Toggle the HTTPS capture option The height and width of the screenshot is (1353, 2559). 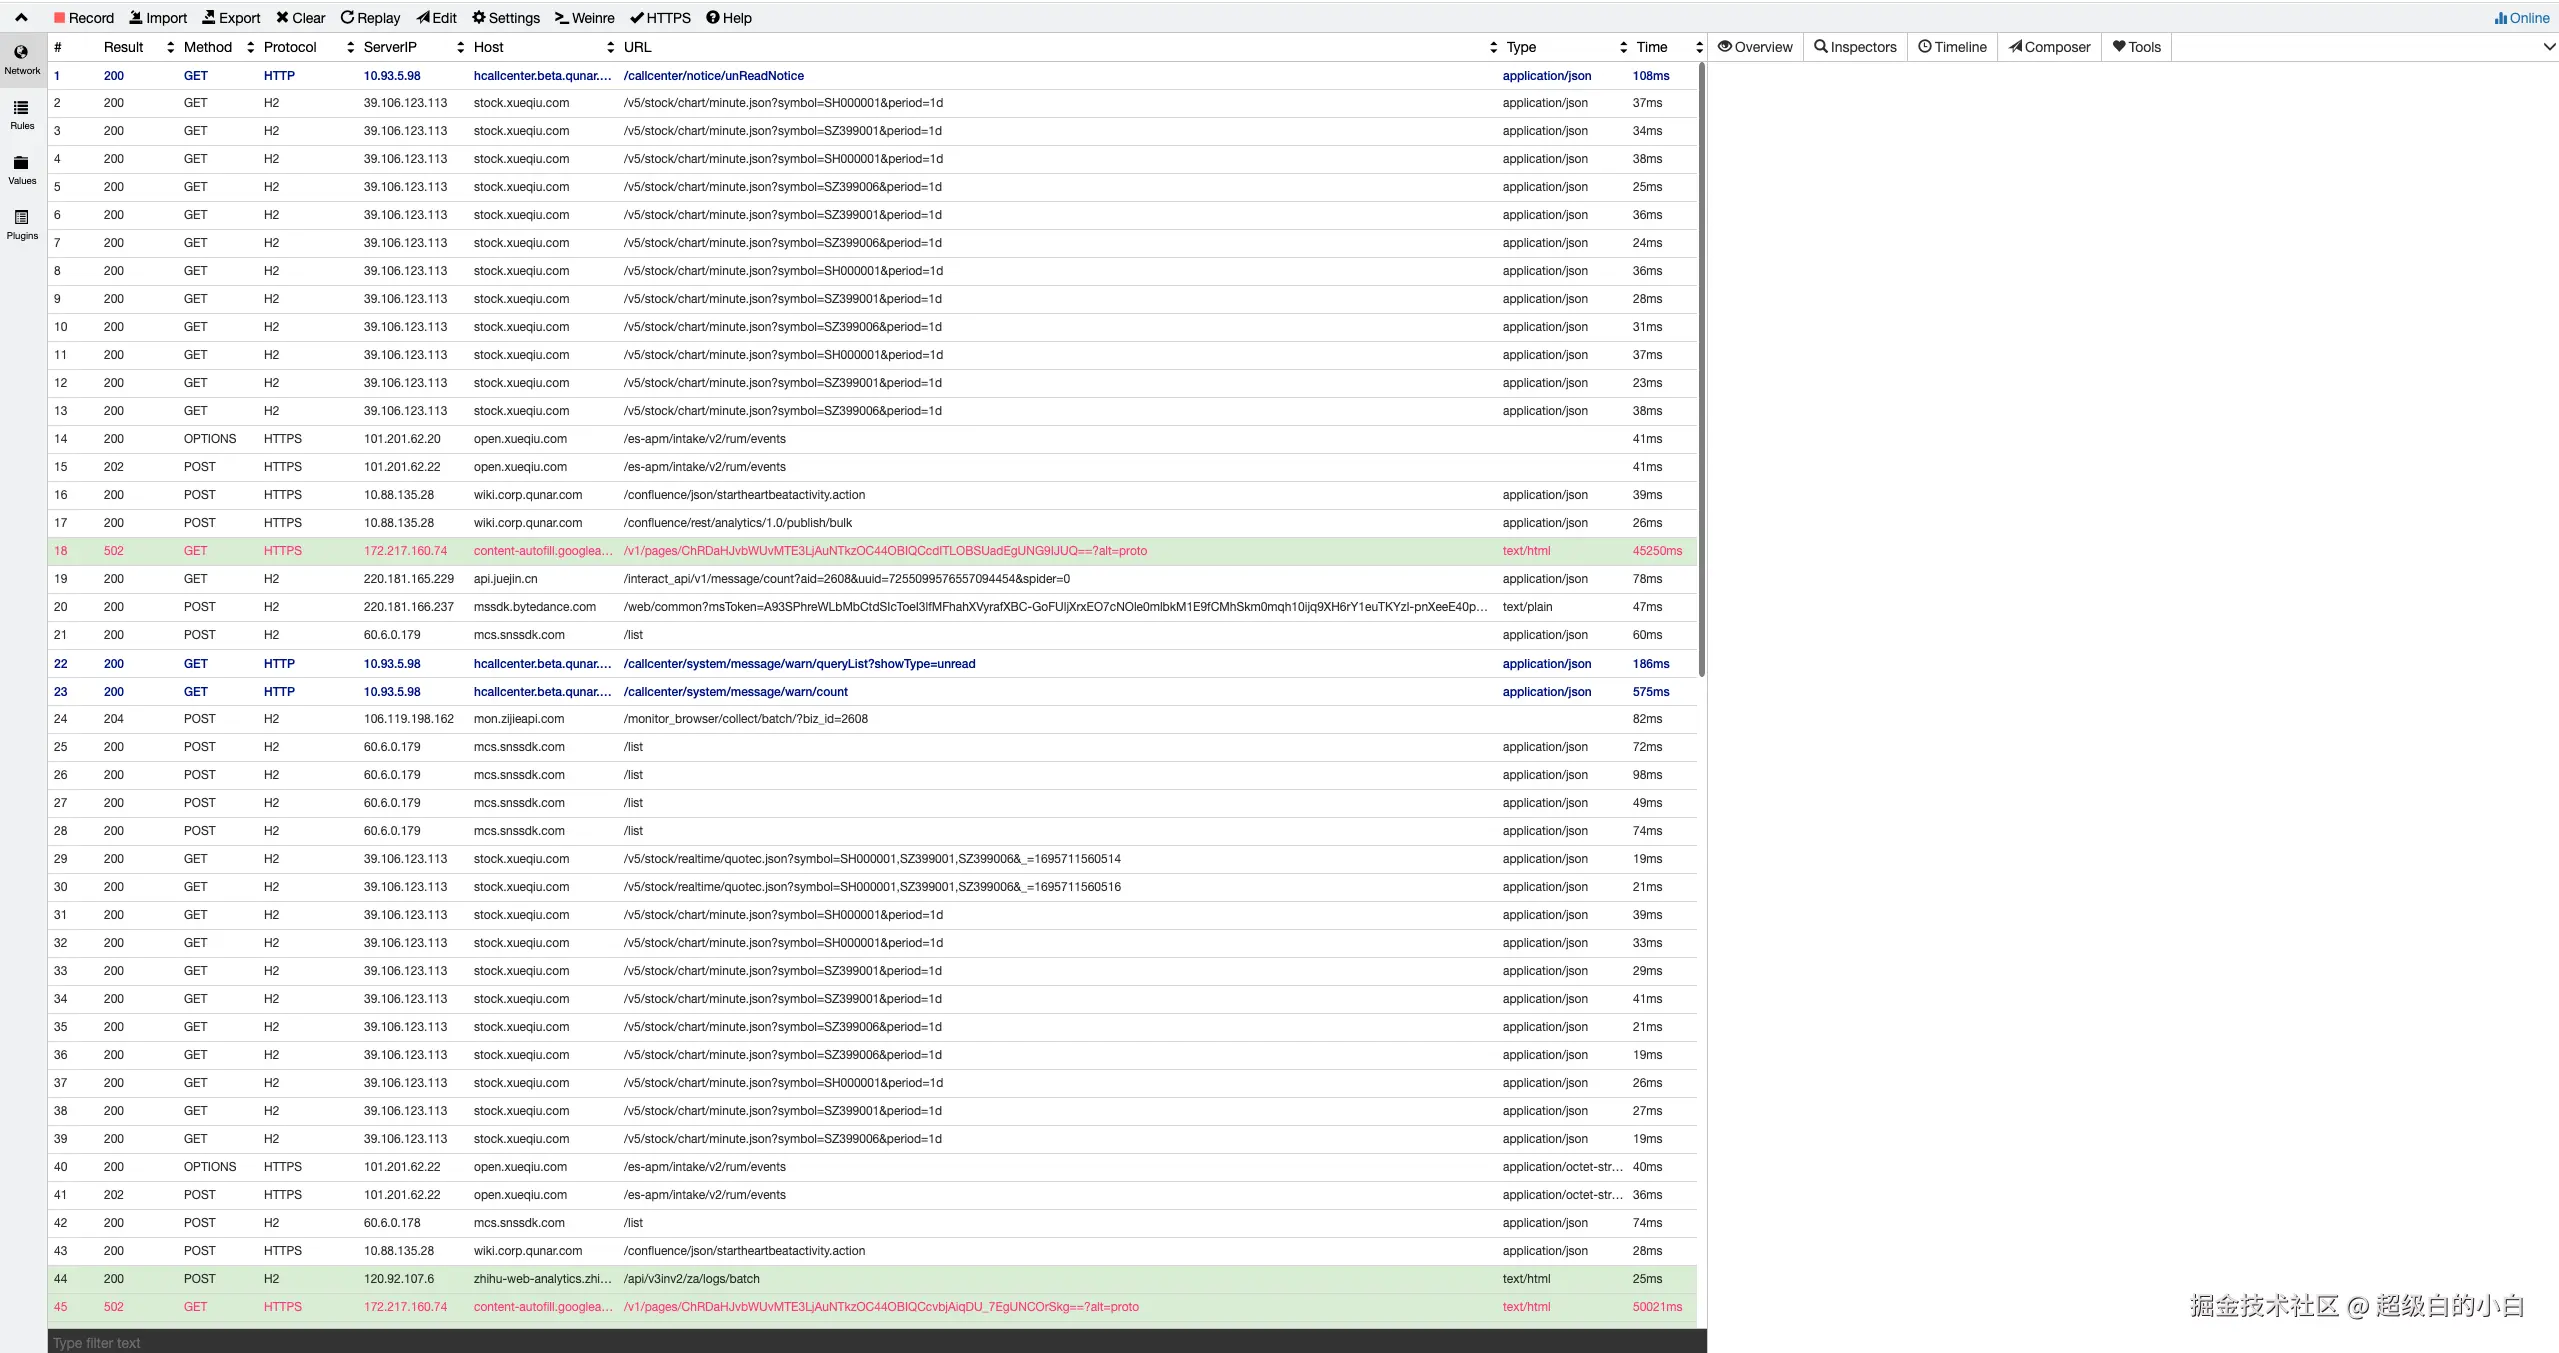click(660, 17)
